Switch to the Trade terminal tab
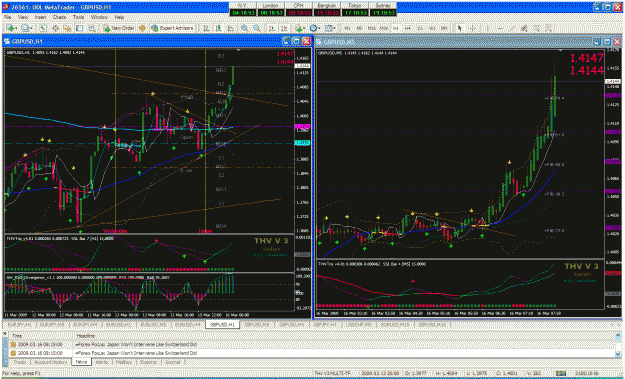Screen dimensions: 625x379 (20, 362)
